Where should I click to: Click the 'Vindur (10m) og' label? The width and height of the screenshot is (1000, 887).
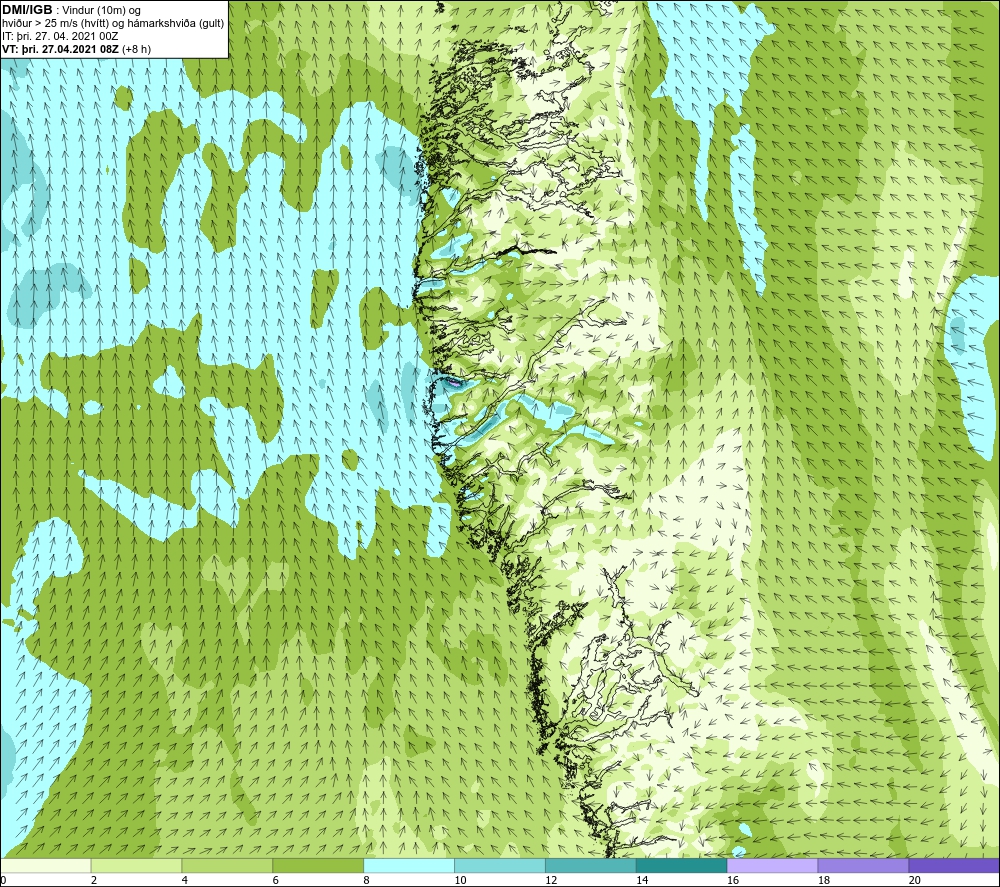(x=101, y=10)
